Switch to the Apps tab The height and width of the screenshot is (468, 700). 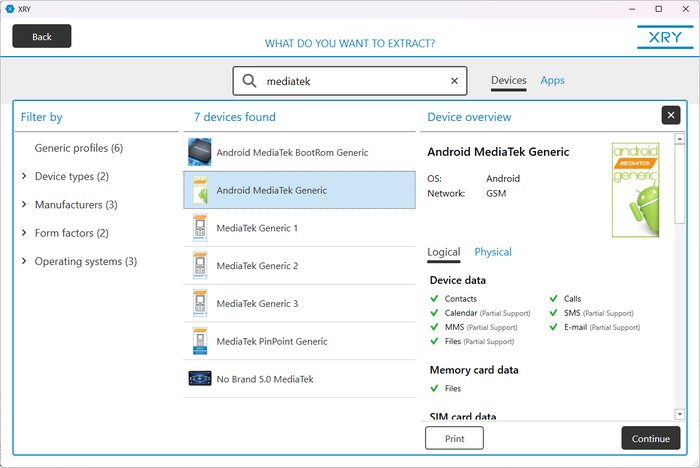click(x=552, y=80)
